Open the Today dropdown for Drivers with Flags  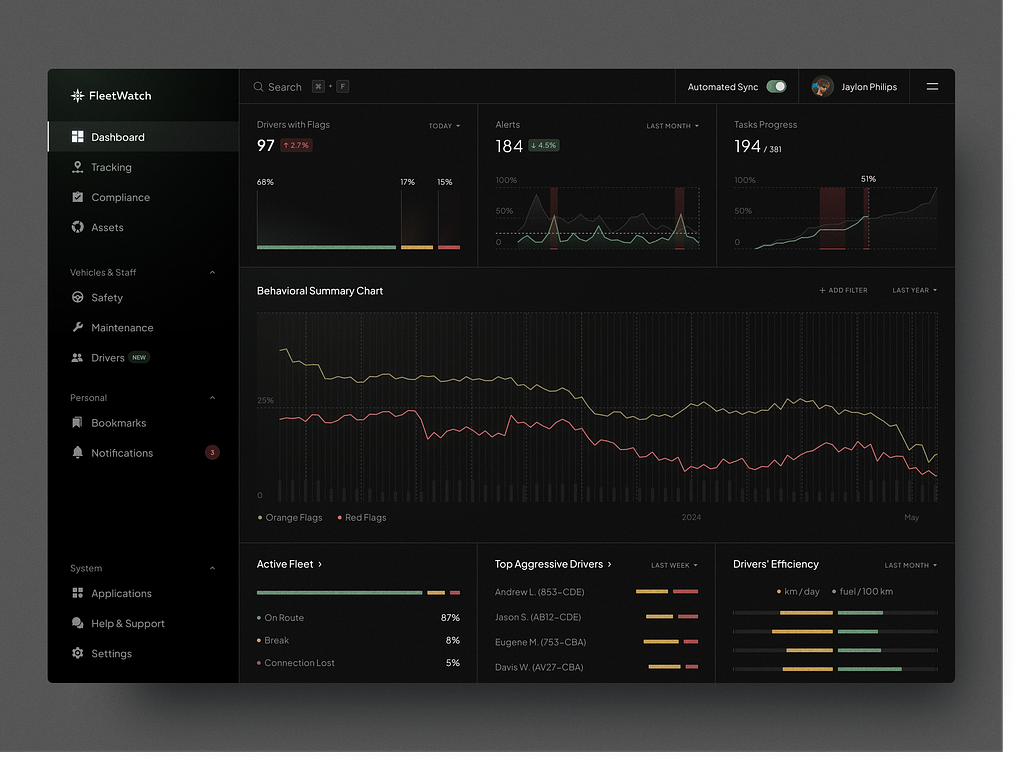coord(444,126)
